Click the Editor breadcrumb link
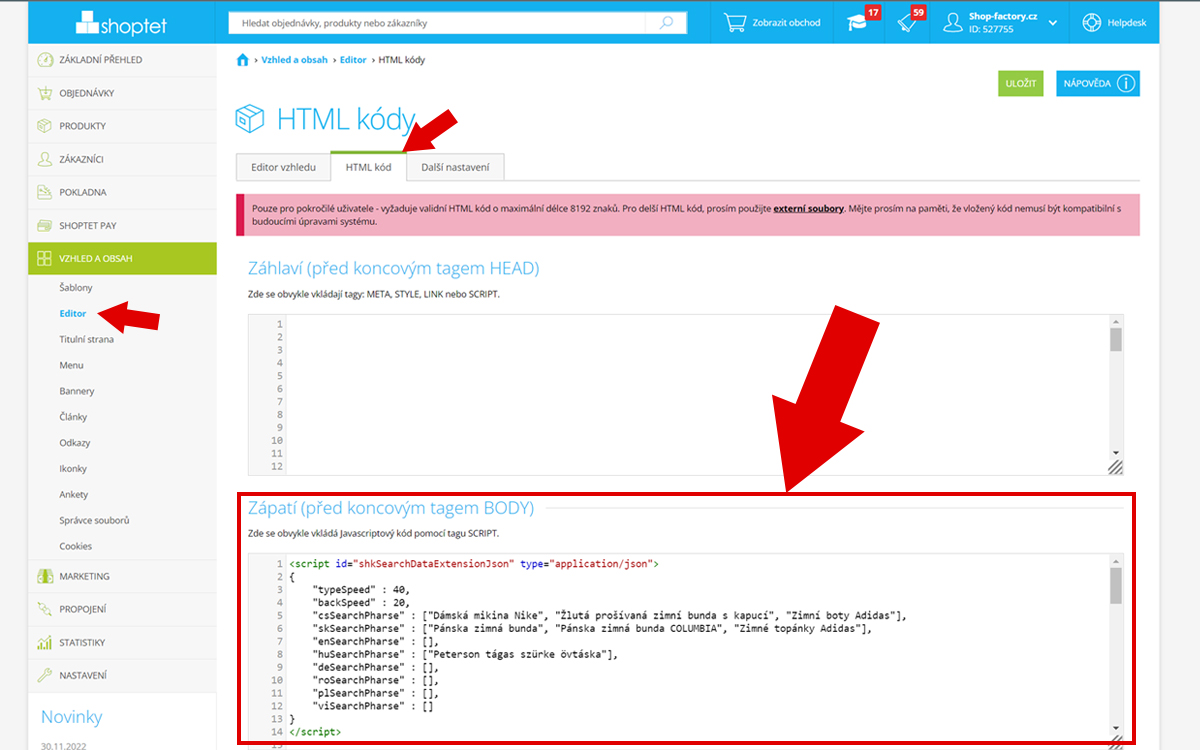This screenshot has width=1200, height=750. pyautogui.click(x=353, y=60)
